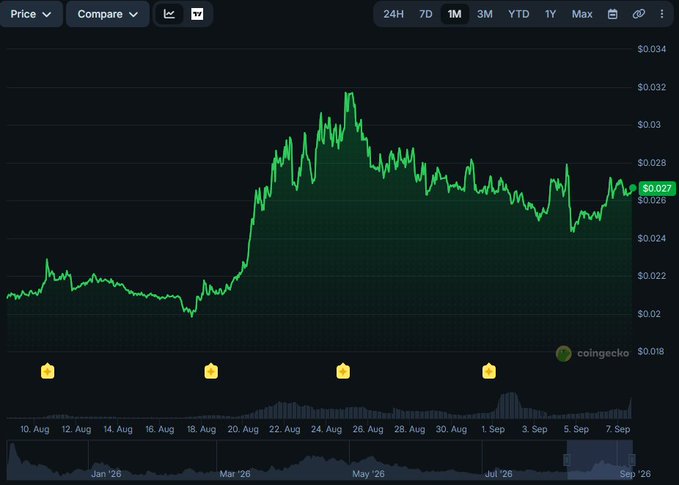Click the $0.018 axis label
679x485 pixels.
651,351
